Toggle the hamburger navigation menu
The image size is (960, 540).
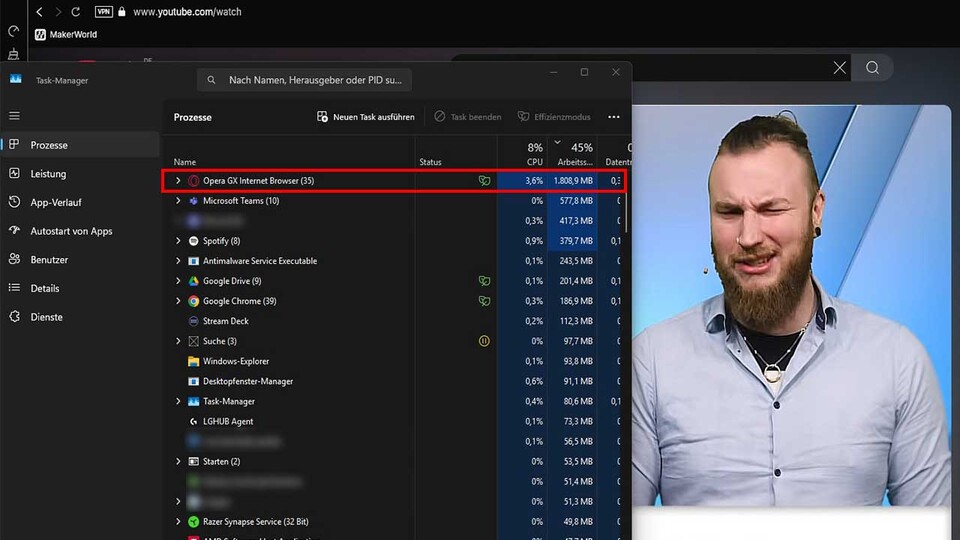pos(14,116)
